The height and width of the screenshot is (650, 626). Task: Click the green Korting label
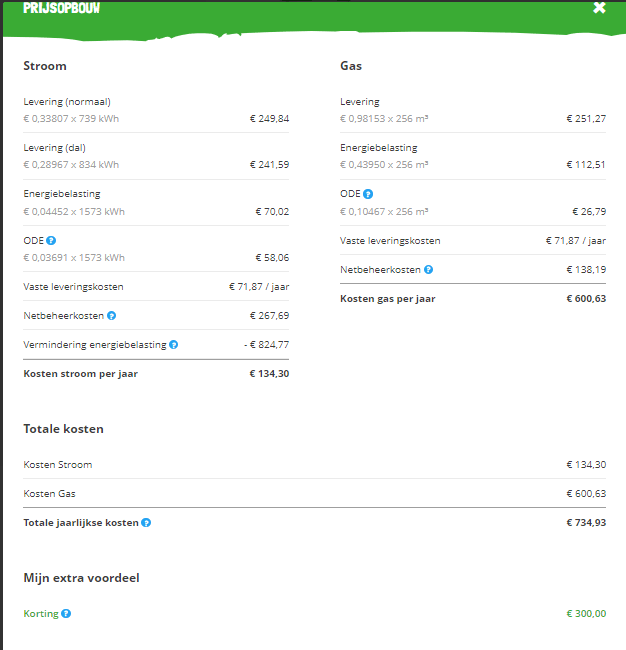tap(41, 614)
